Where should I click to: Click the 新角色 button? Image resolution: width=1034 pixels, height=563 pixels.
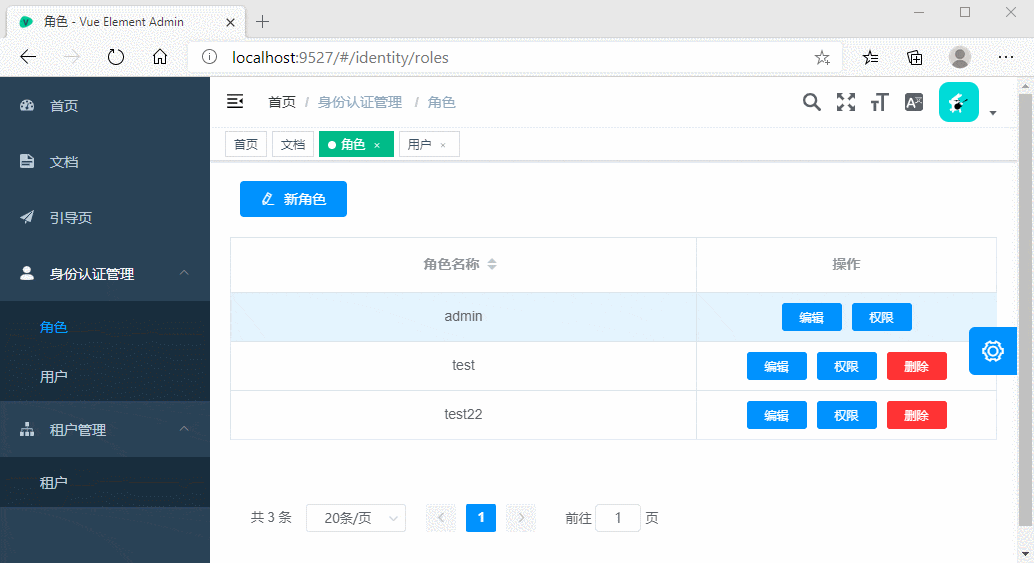293,199
